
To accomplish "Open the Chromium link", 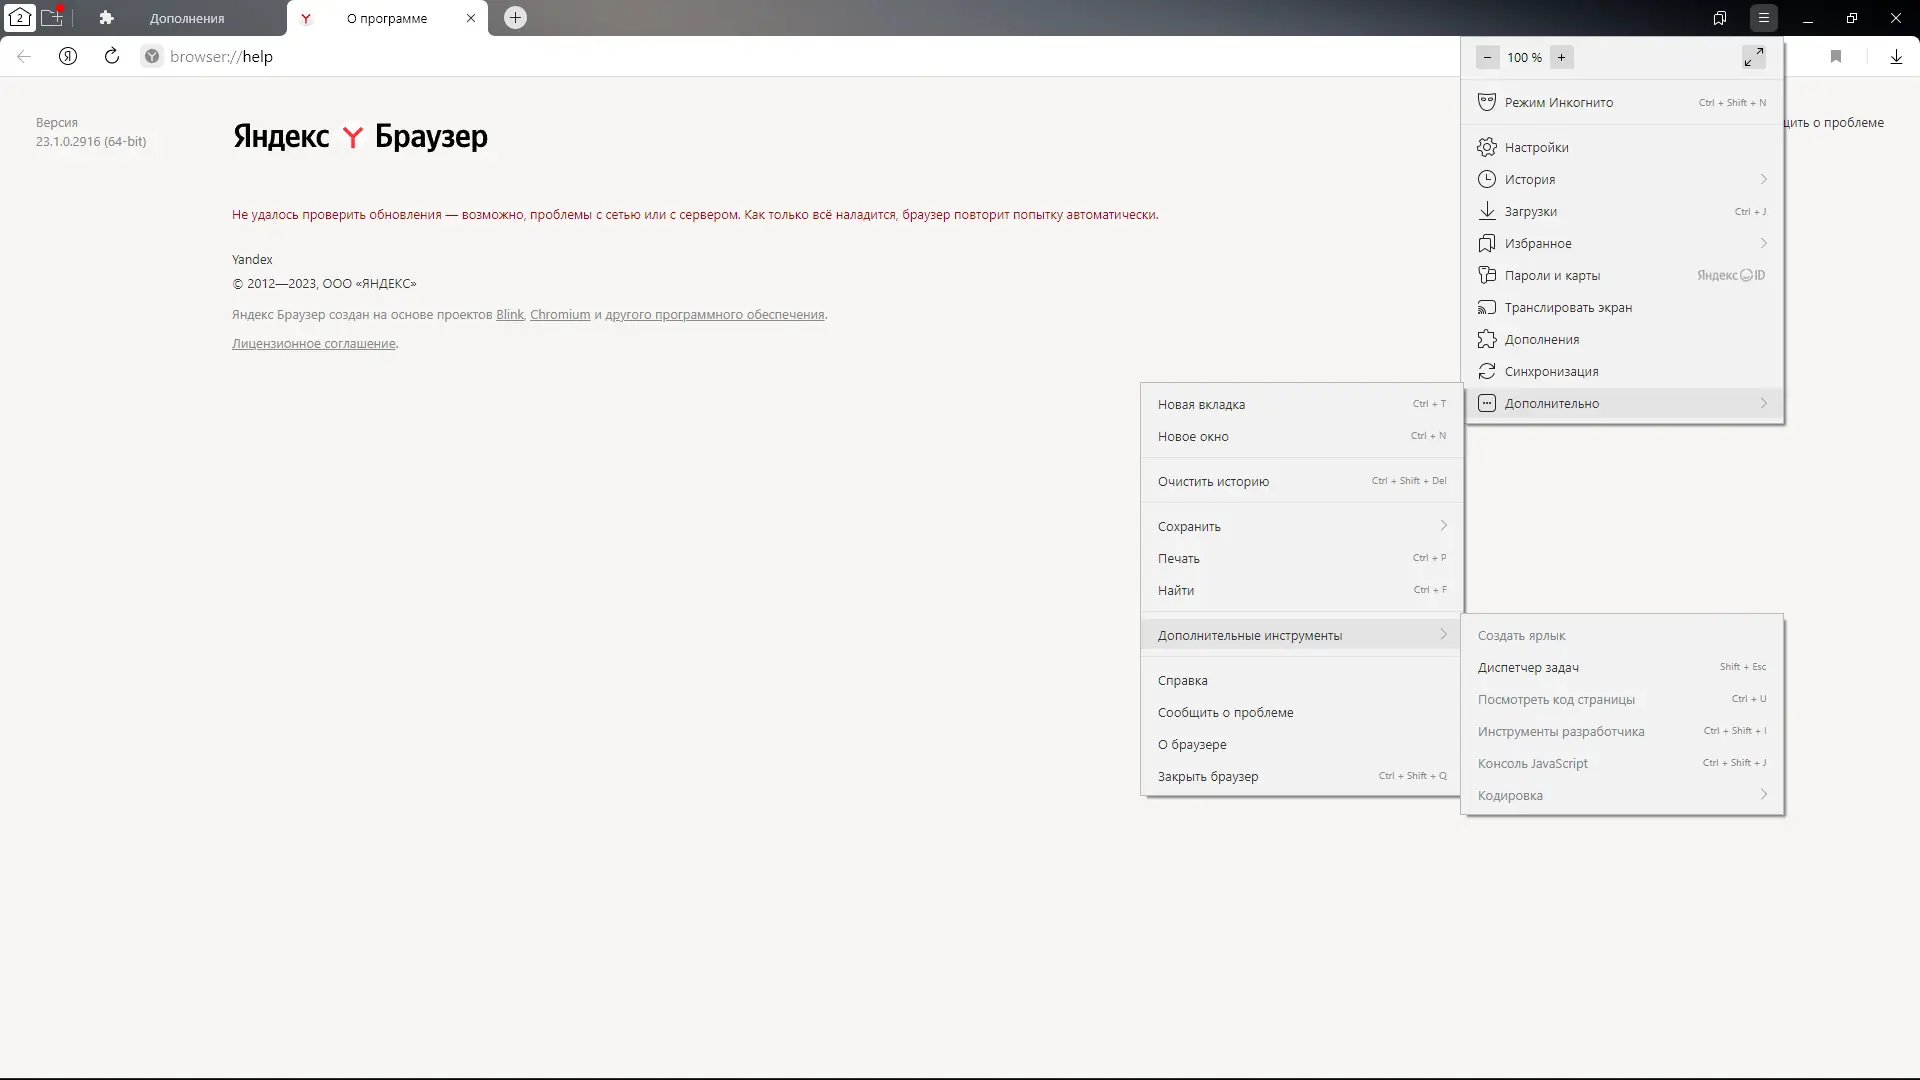I will pos(559,314).
